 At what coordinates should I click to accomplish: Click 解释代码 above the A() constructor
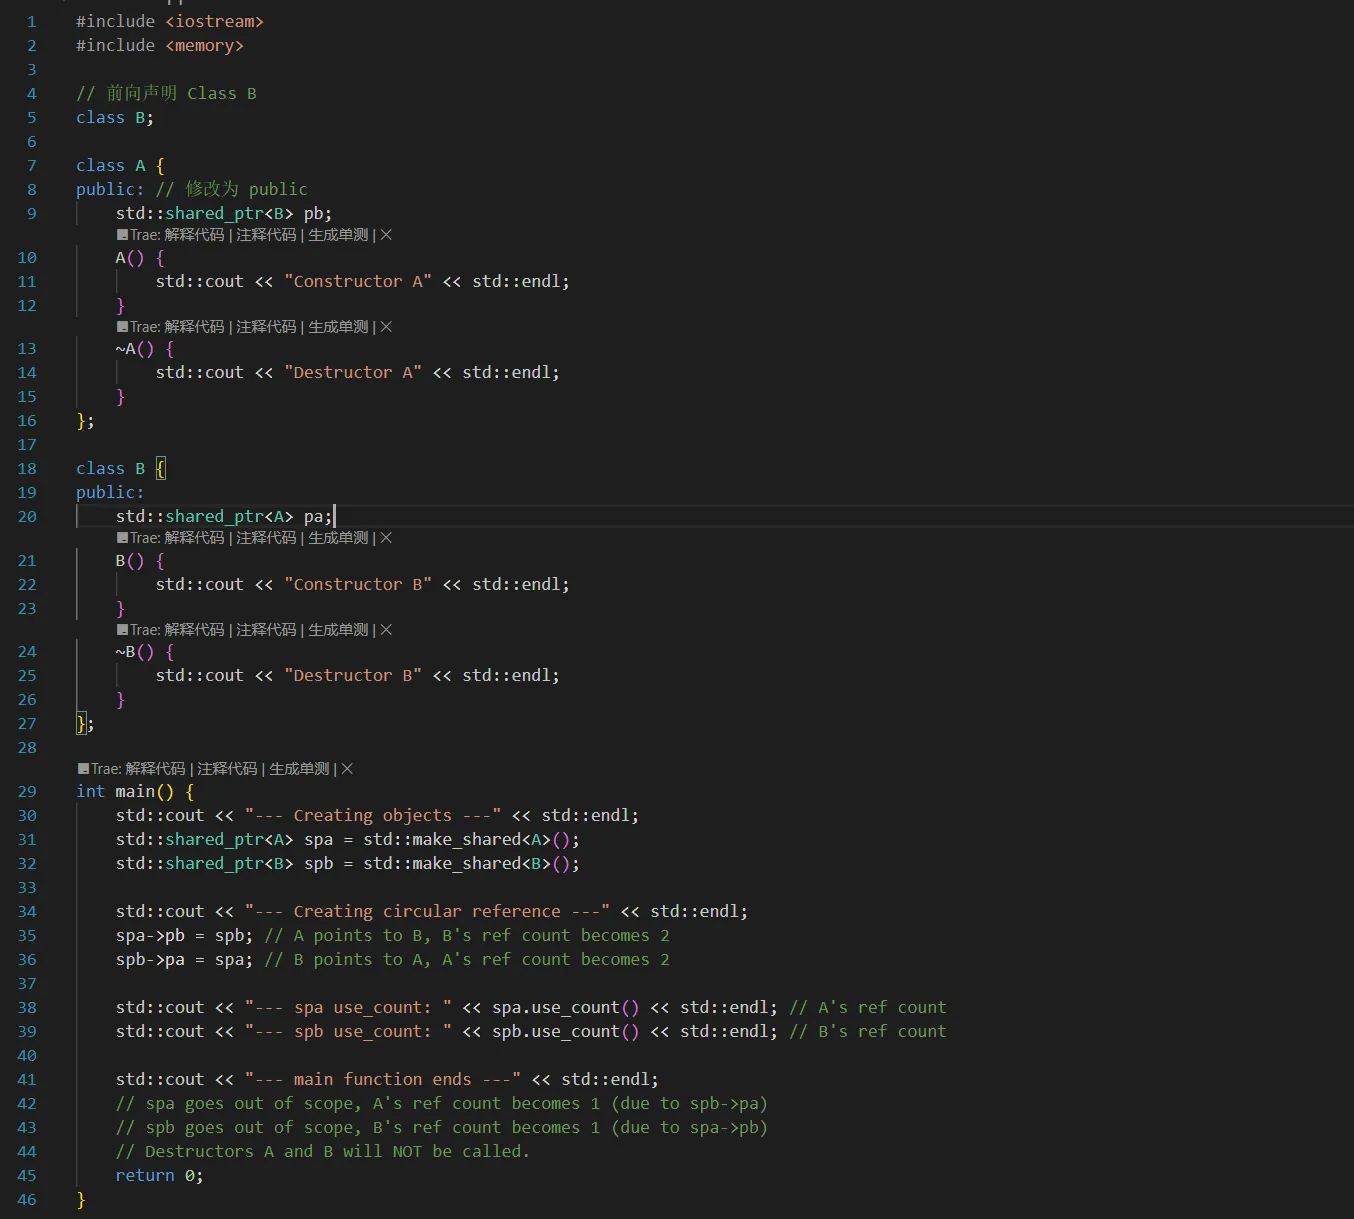[x=194, y=235]
